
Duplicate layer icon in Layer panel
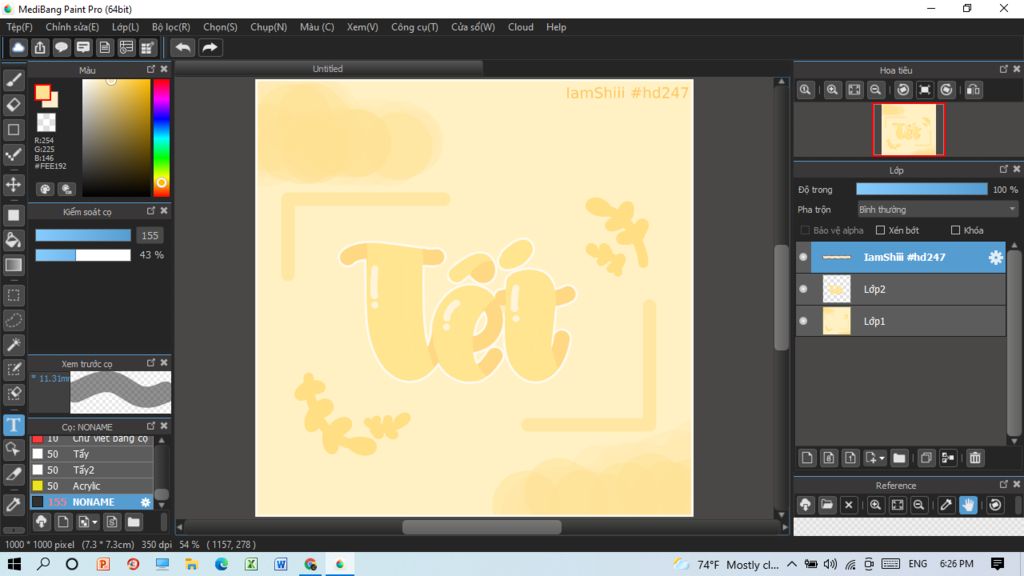click(926, 458)
